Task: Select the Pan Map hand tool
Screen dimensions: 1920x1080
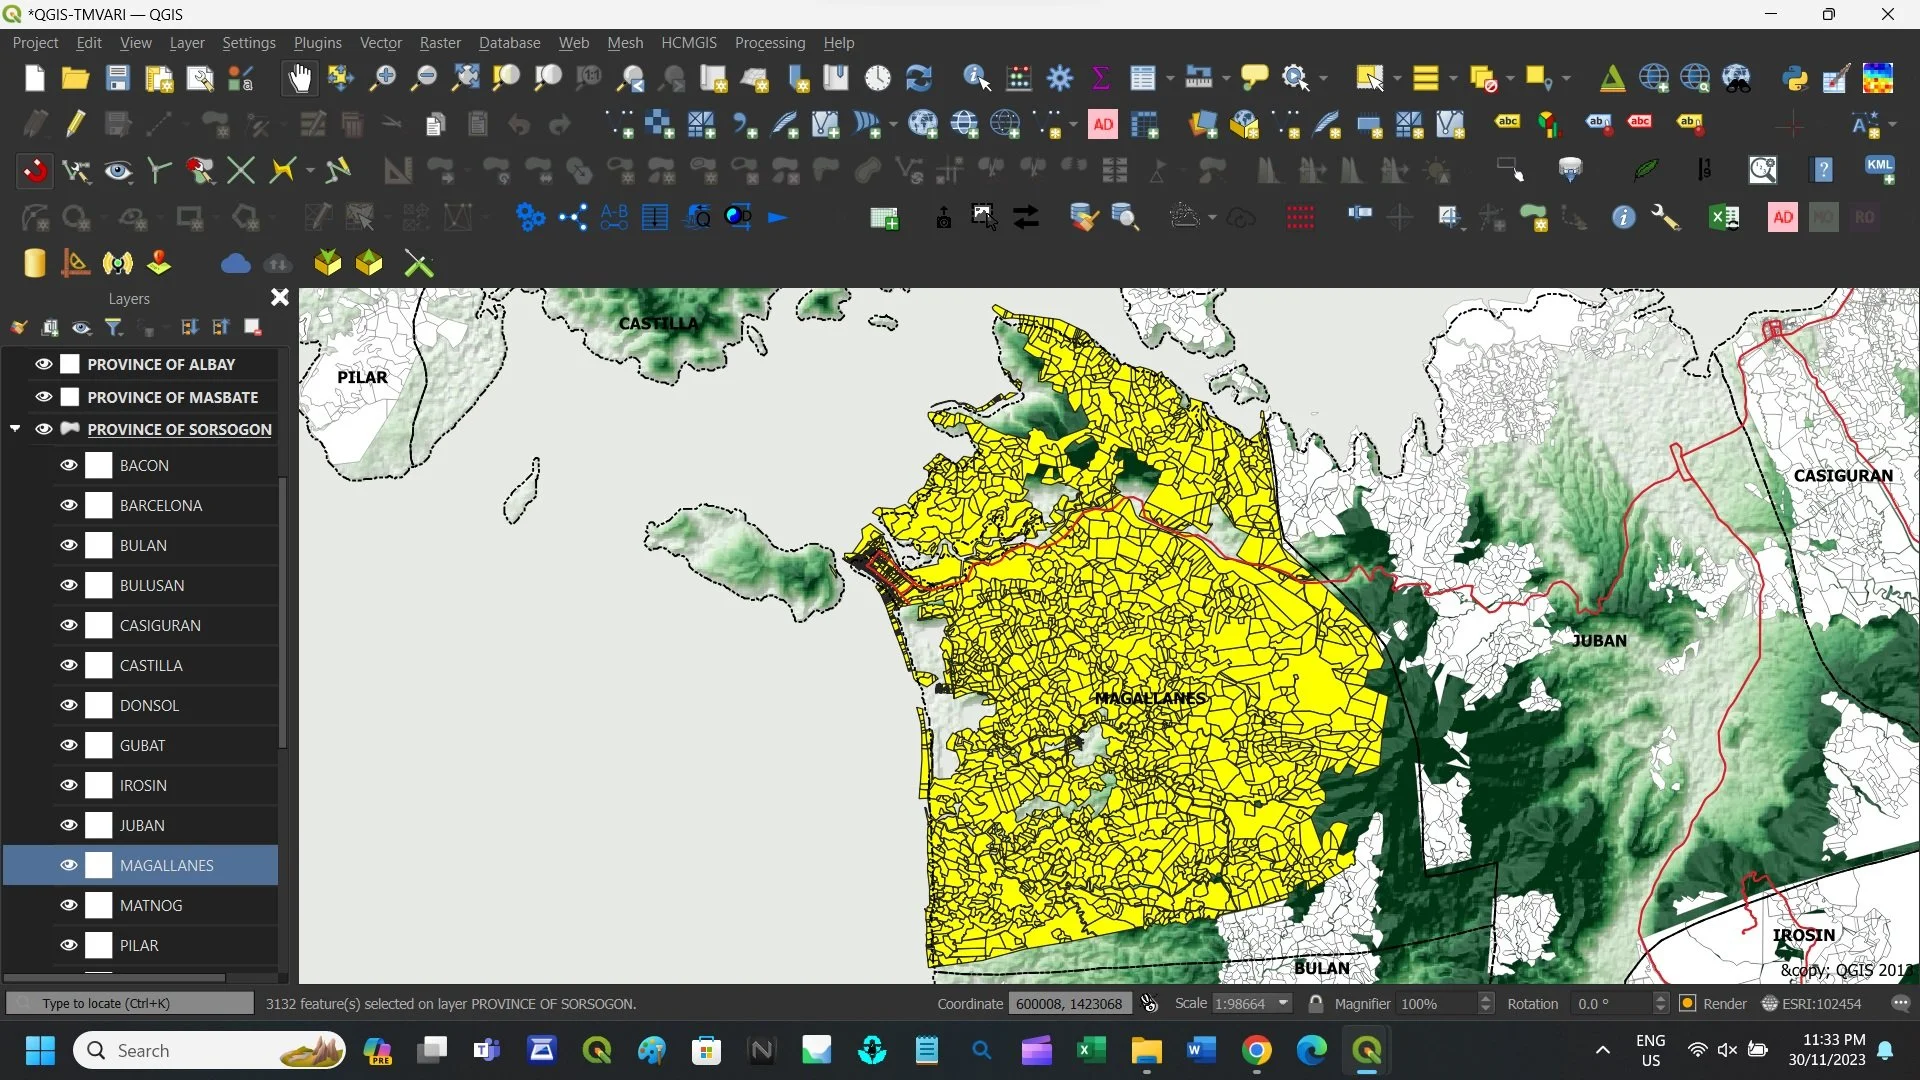Action: point(299,78)
